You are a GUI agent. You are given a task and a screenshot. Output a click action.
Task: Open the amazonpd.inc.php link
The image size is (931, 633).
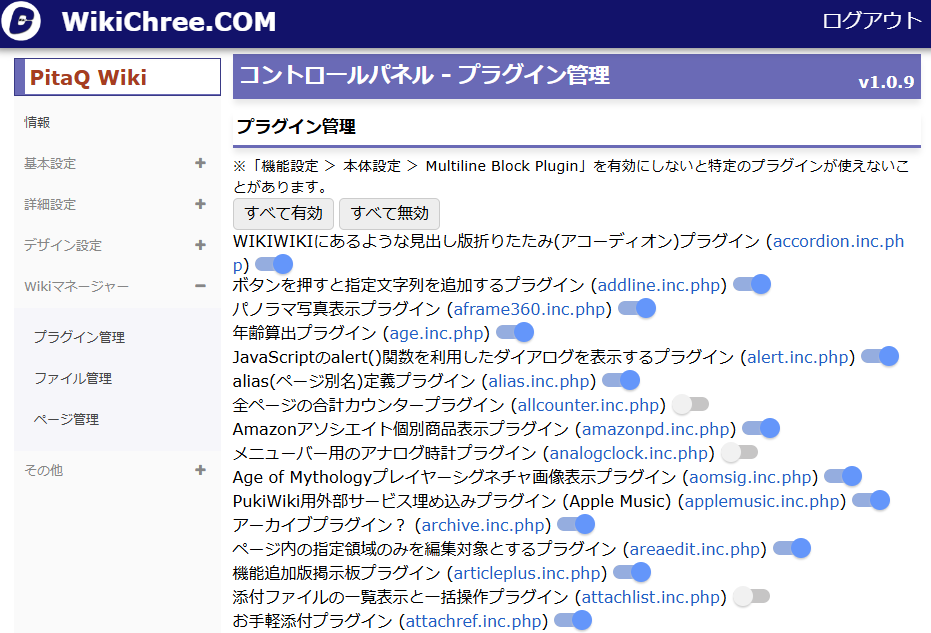click(x=656, y=429)
